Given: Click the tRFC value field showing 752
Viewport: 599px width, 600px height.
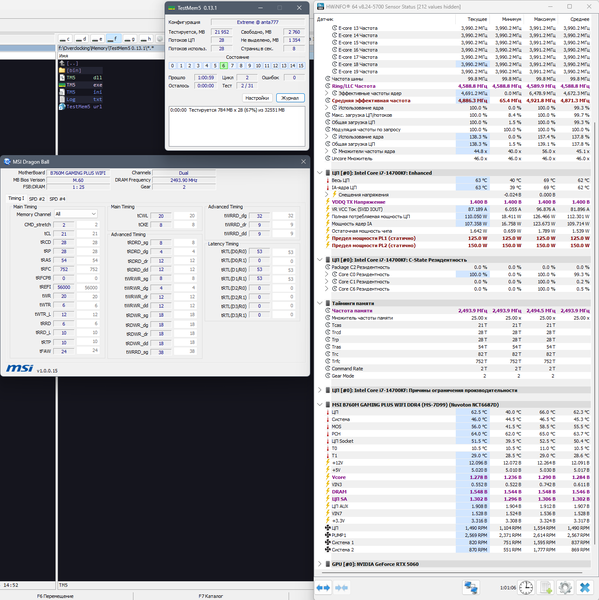Looking at the screenshot, I should click(x=64, y=269).
